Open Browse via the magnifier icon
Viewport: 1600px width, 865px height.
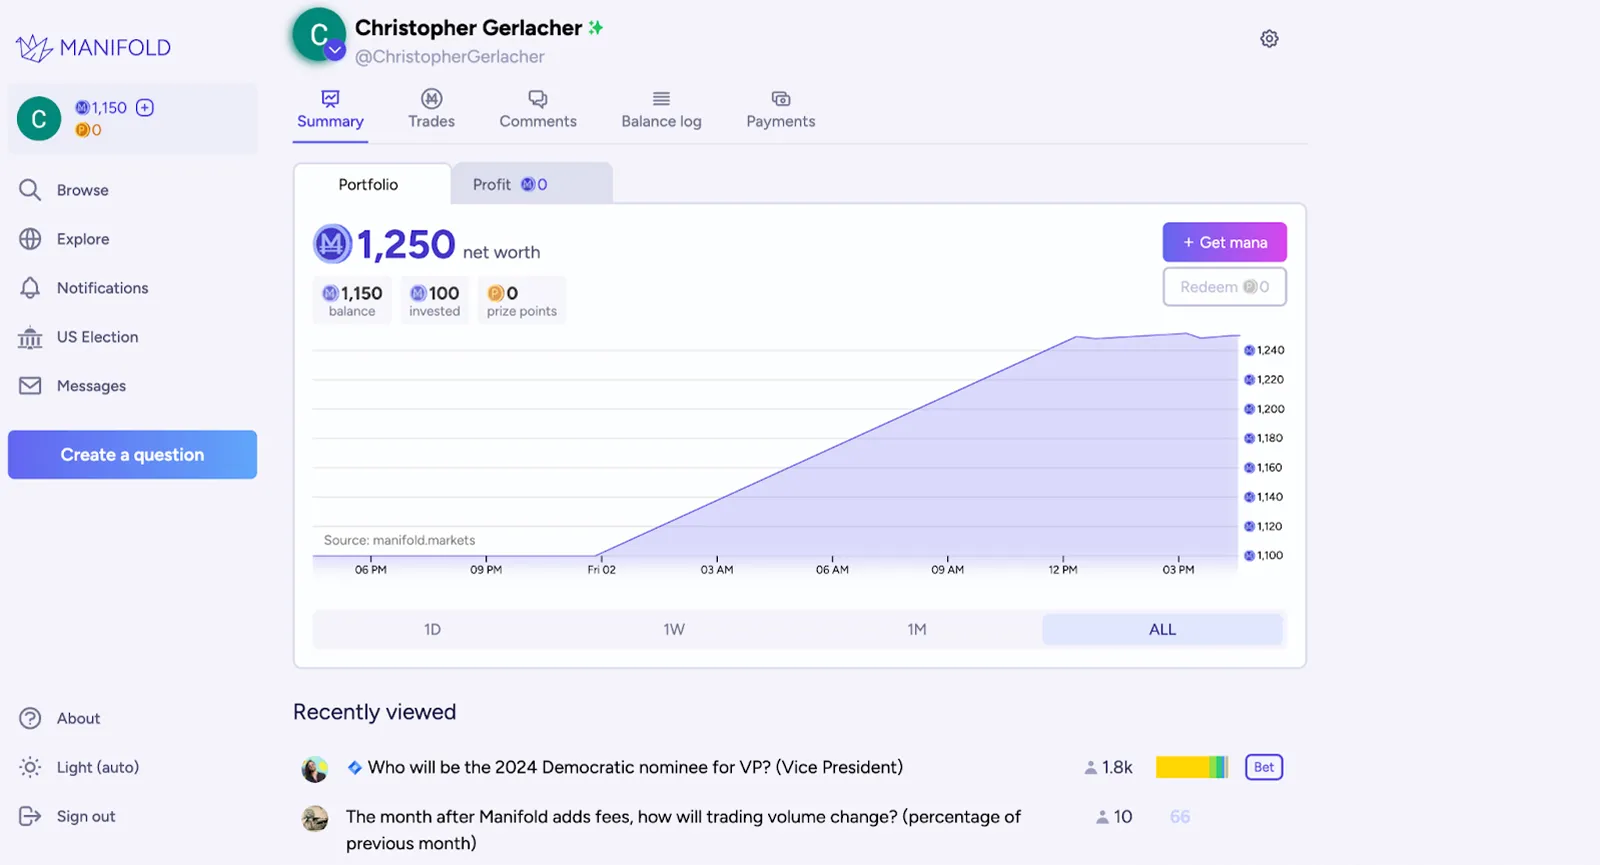tap(30, 190)
